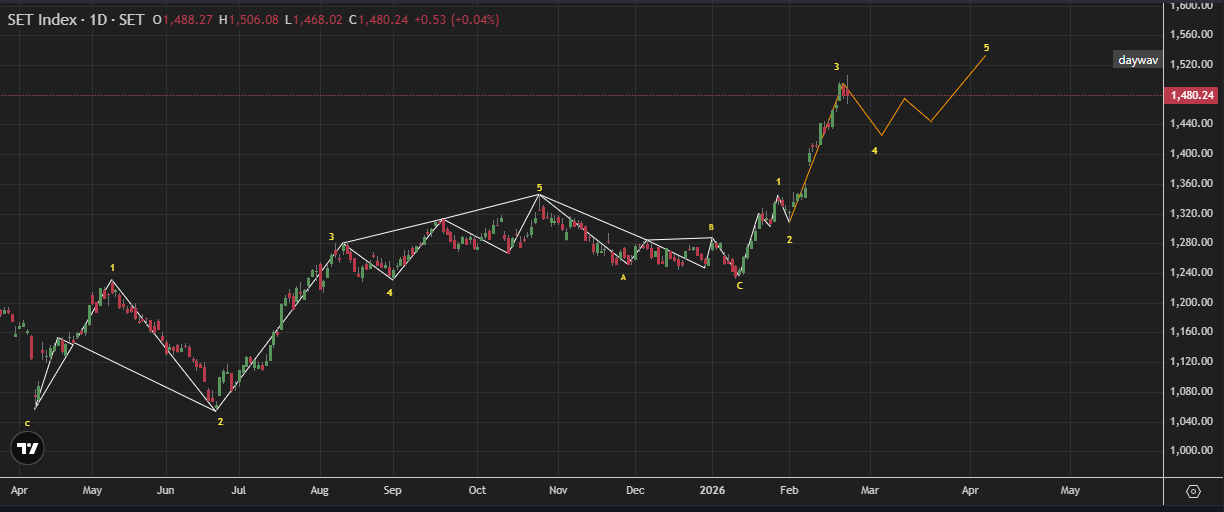Click the Oct label on time axis
The height and width of the screenshot is (512, 1224).
pos(477,491)
